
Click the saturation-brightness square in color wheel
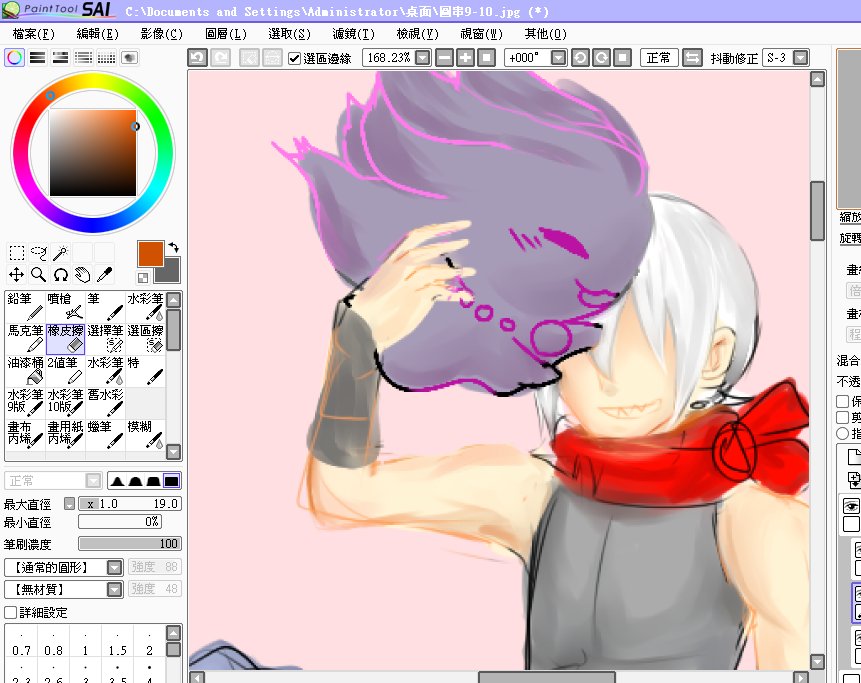[x=93, y=153]
